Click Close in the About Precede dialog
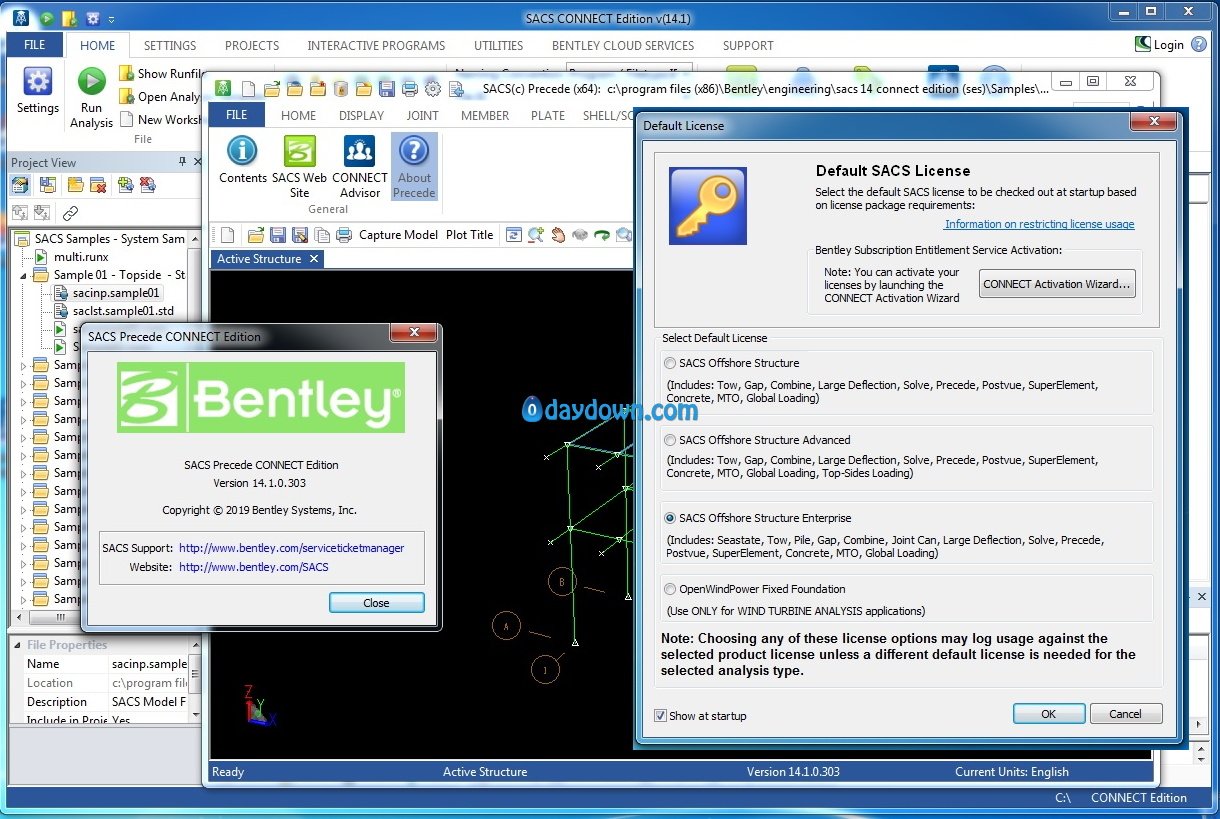Image resolution: width=1220 pixels, height=819 pixels. click(376, 603)
